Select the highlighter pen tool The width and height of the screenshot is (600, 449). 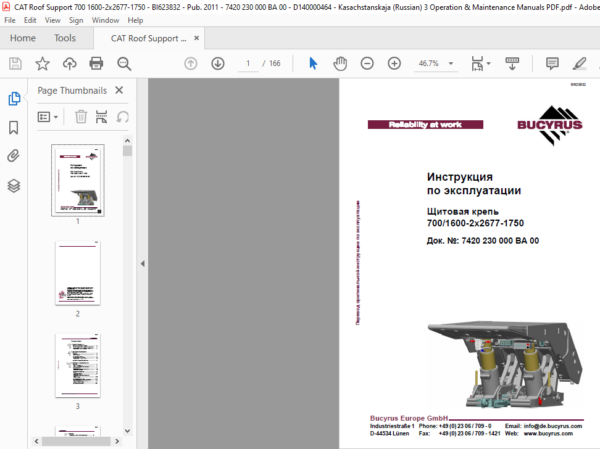coord(579,64)
